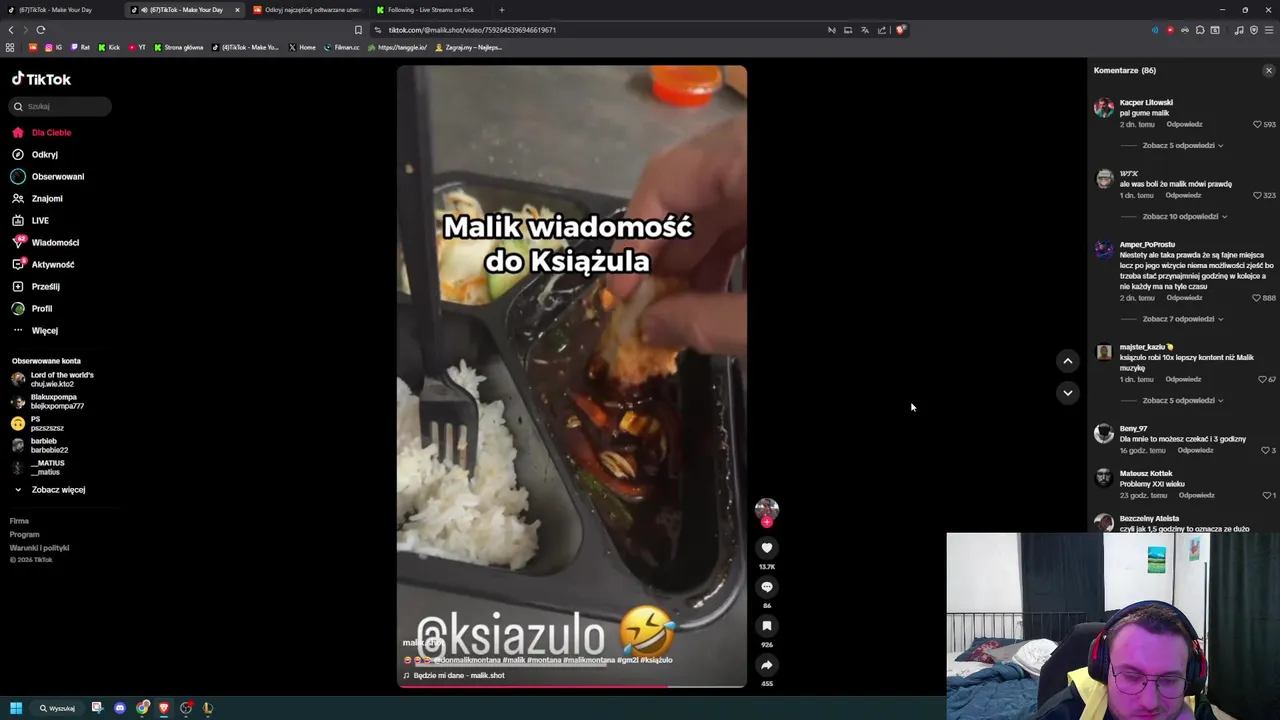Go to the next video with down arrow

[x=1068, y=393]
